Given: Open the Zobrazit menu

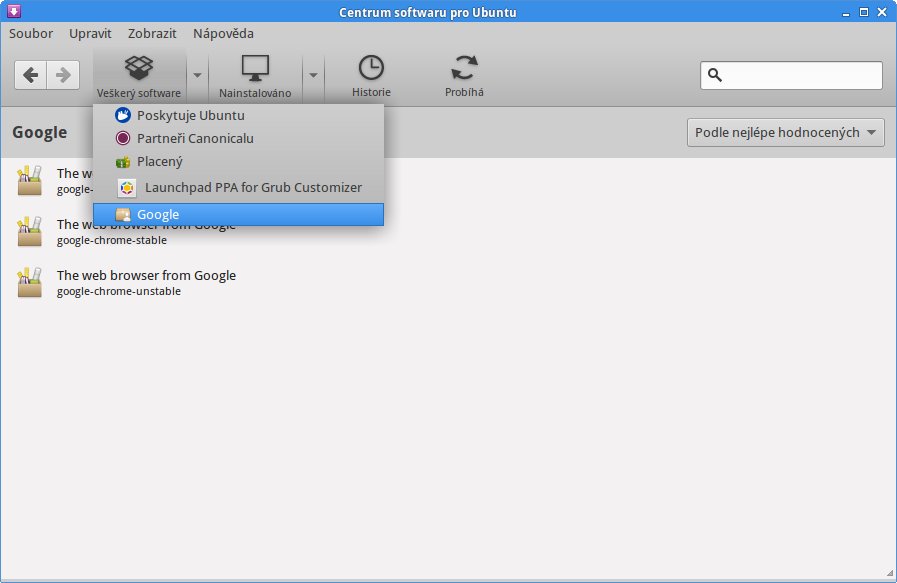Looking at the screenshot, I should (152, 33).
